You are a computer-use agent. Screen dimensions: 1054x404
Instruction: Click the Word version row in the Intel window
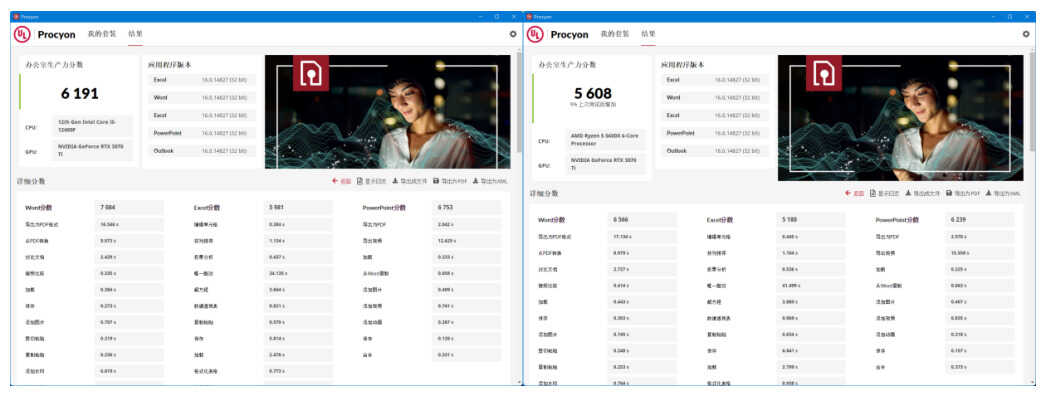click(202, 97)
